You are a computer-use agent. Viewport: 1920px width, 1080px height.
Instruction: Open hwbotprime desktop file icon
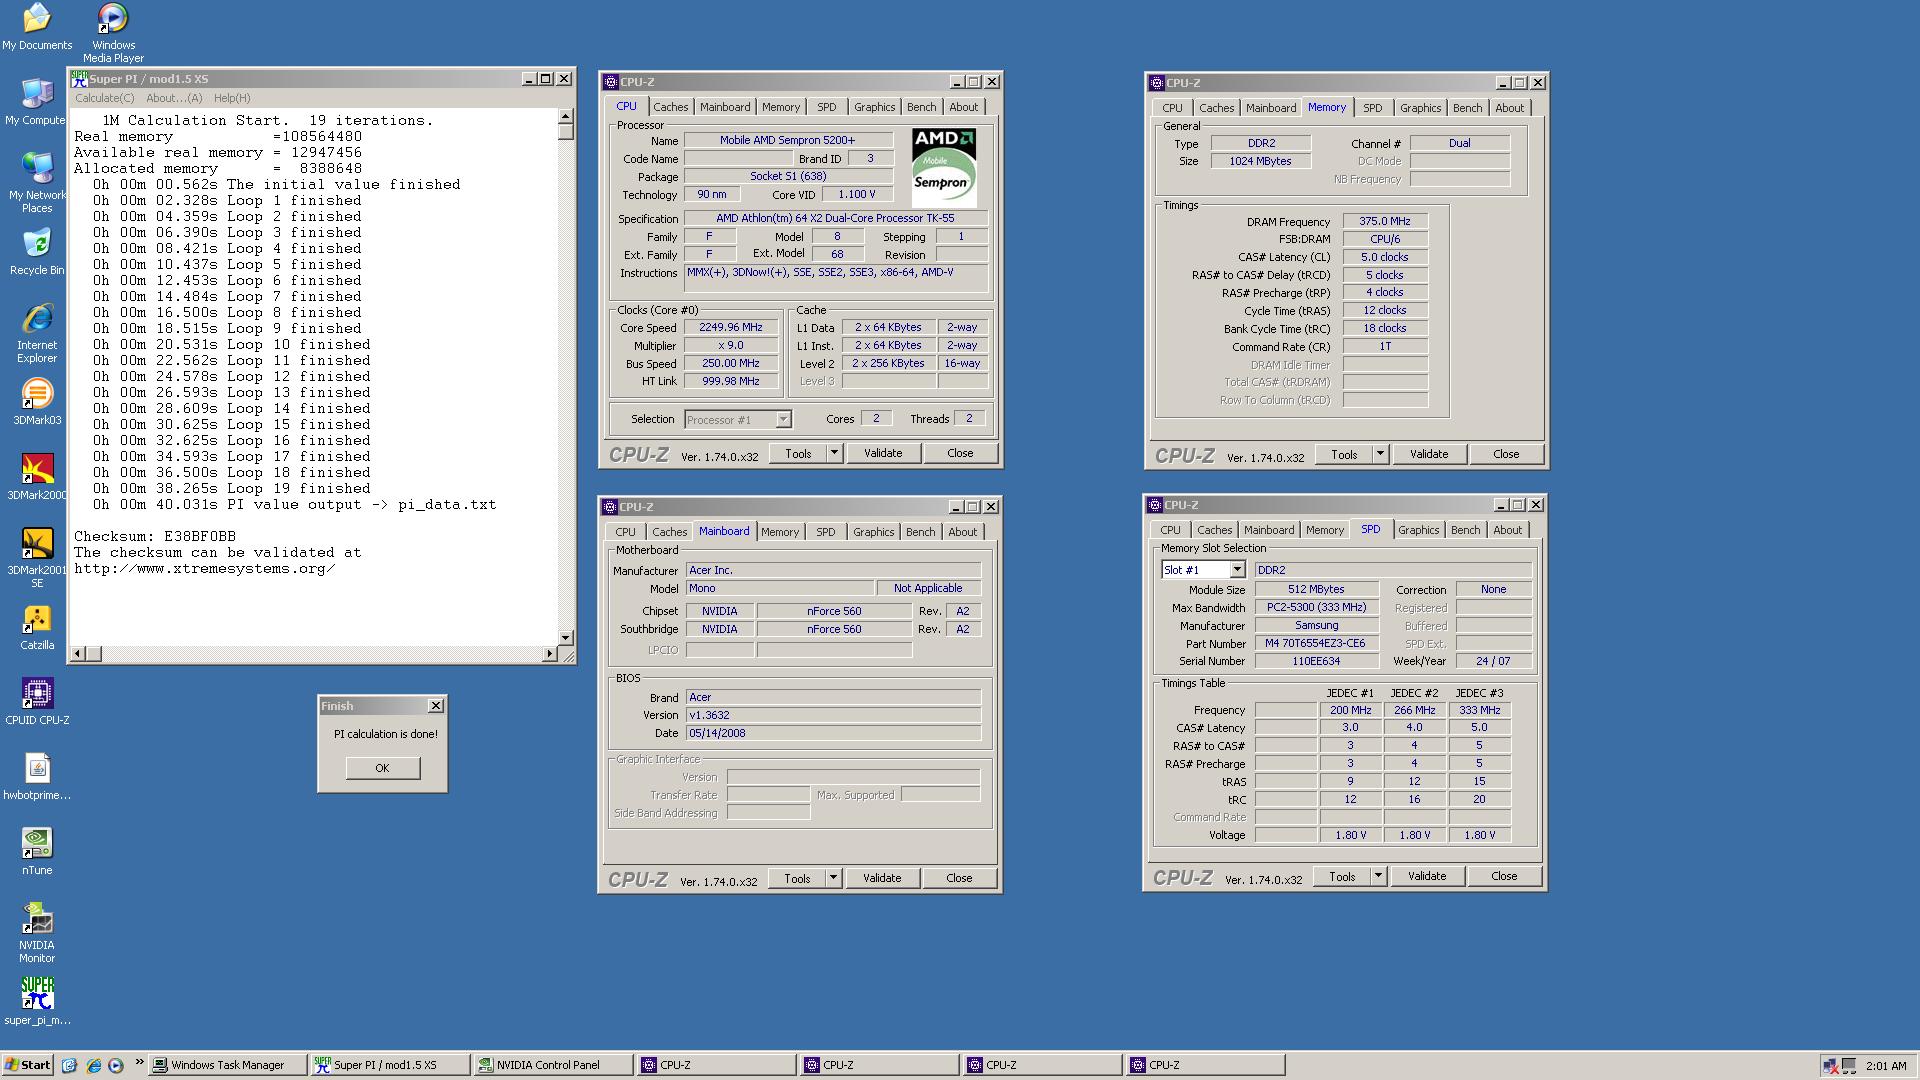click(x=37, y=777)
